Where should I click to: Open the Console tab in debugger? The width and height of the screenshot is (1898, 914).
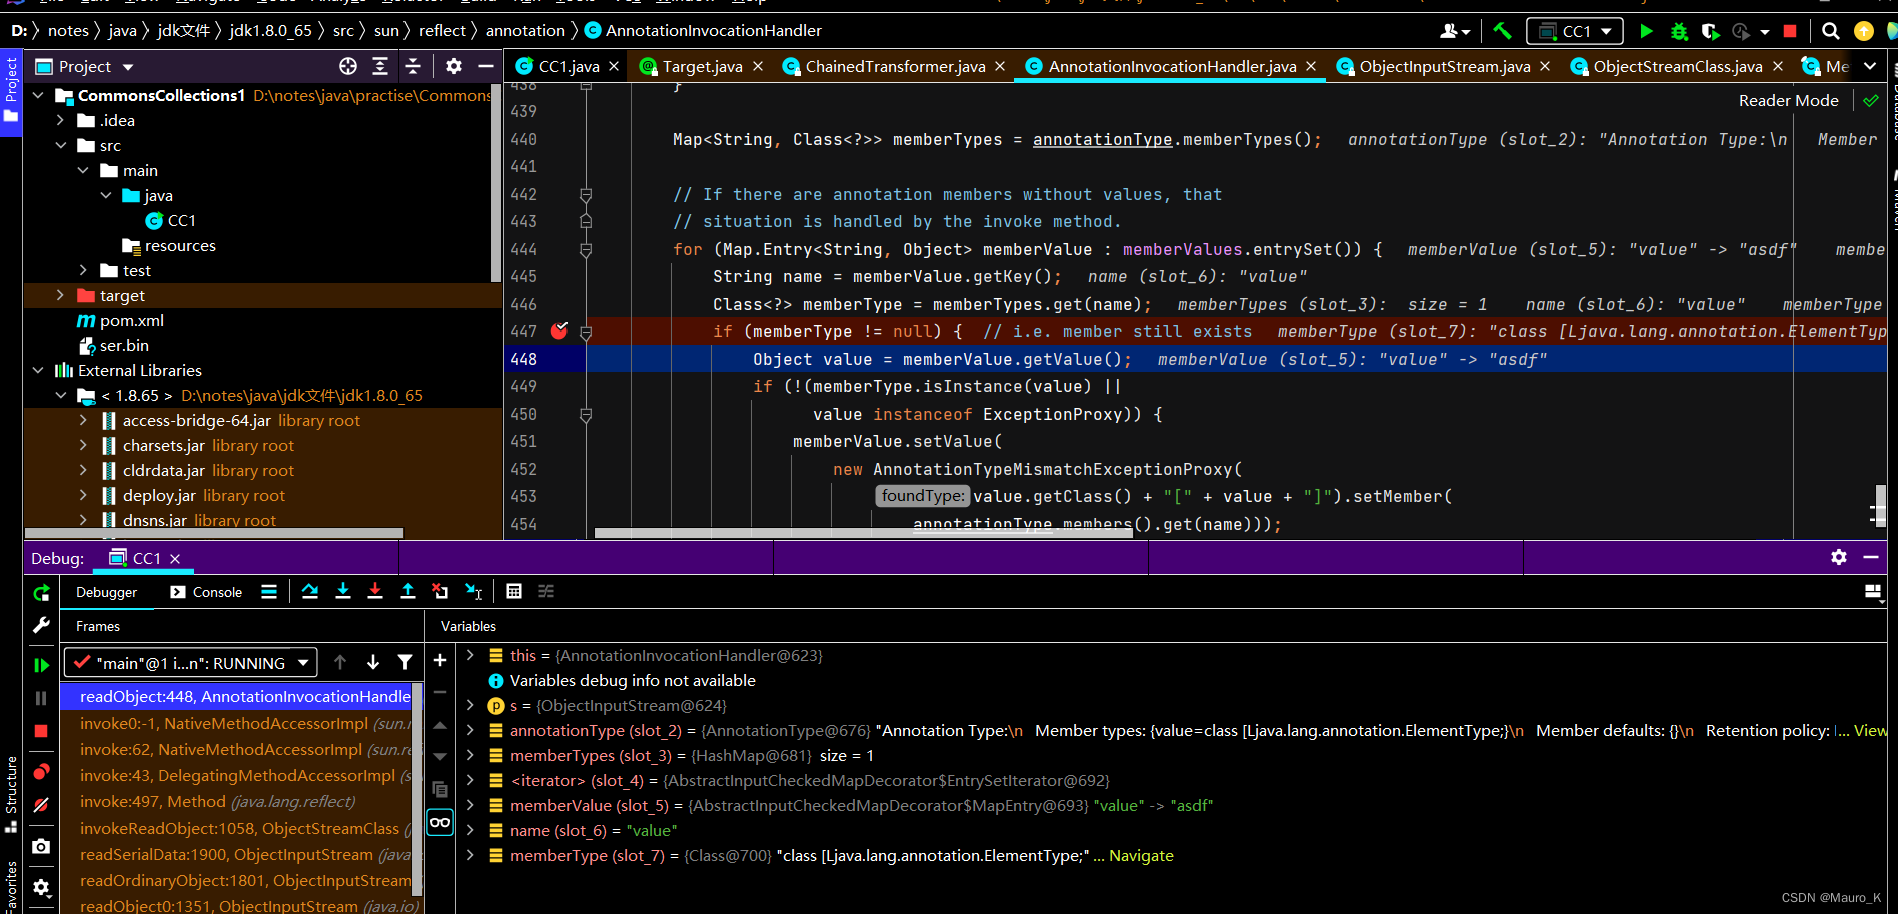coord(206,592)
